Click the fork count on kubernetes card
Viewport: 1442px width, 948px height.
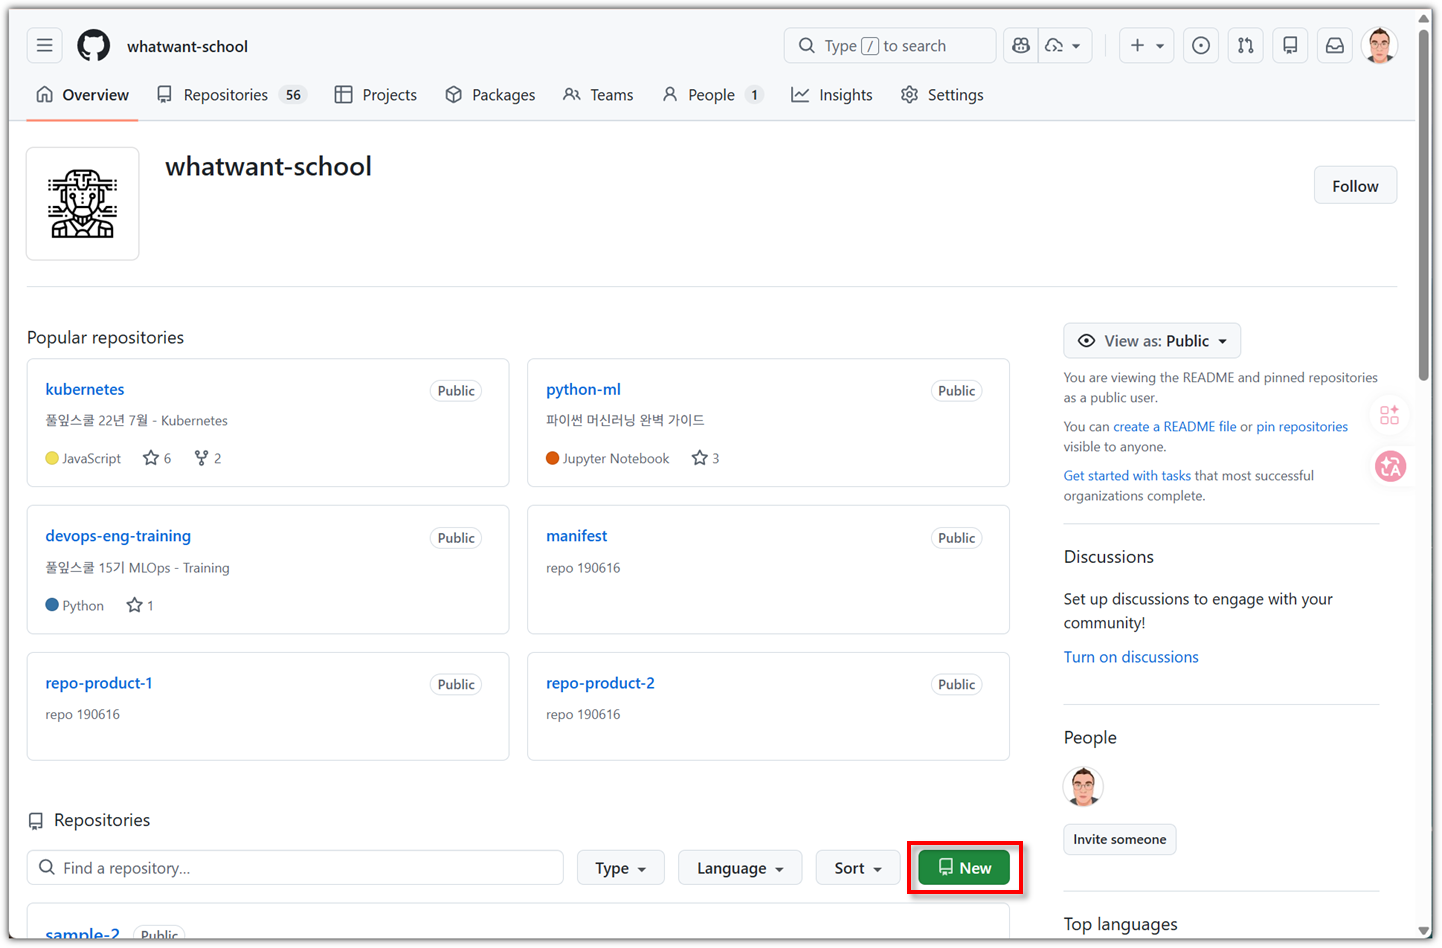[x=208, y=458]
